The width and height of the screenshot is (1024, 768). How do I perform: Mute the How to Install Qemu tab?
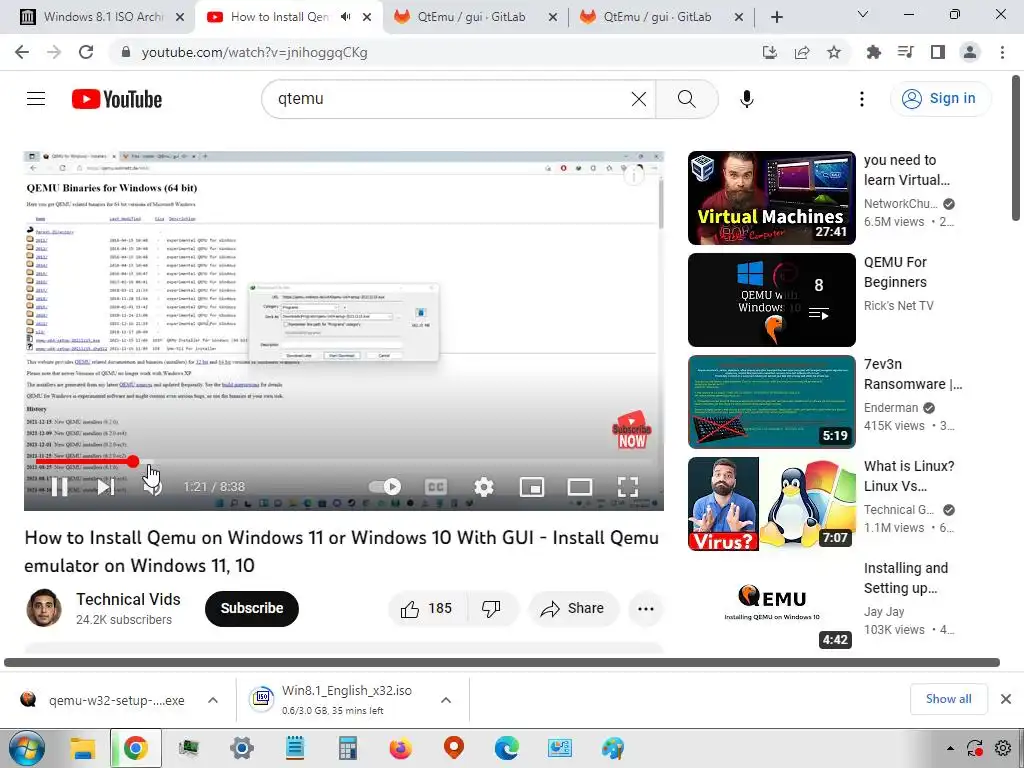(345, 17)
